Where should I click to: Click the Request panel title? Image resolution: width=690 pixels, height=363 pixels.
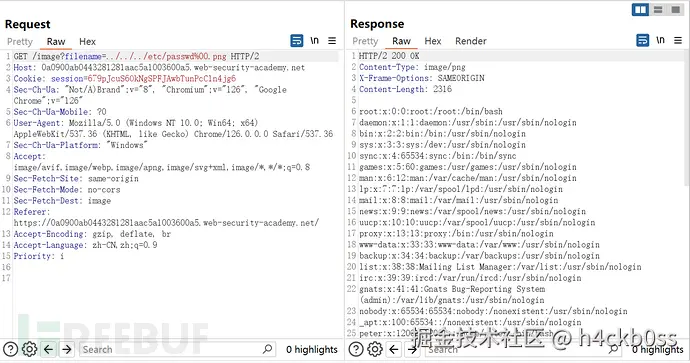27,24
